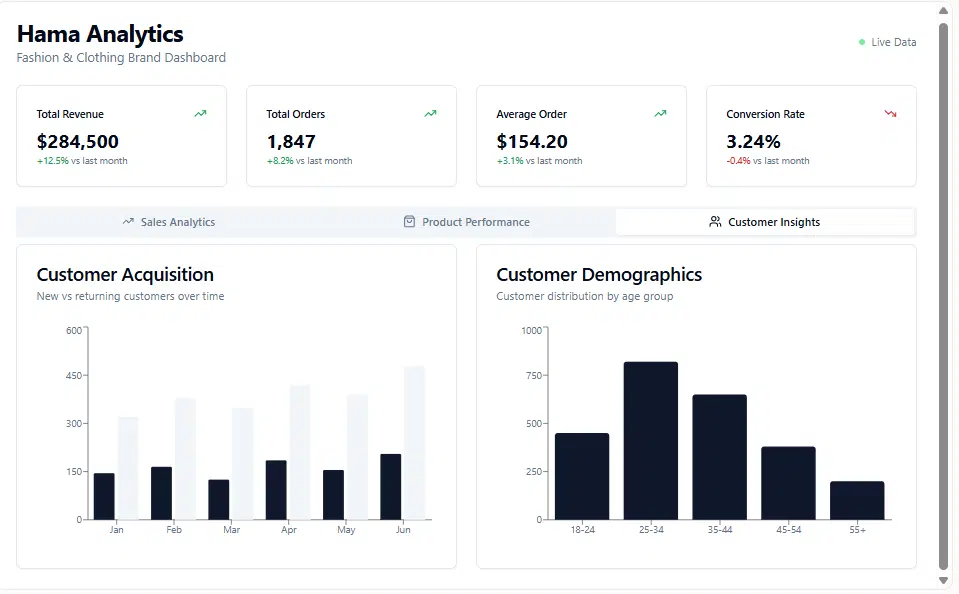
Task: Click the Hama Analytics heading
Action: (x=100, y=34)
